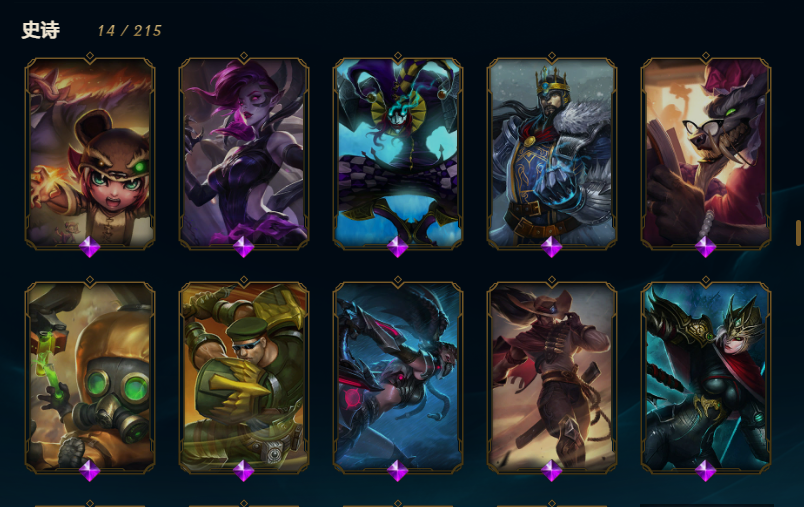Screen dimensions: 804x507
Task: Click purple gem below green beret soldier
Action: click(x=244, y=471)
